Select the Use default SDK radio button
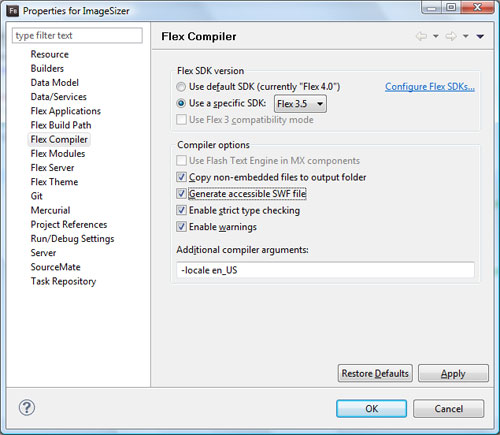This screenshot has height=435, width=500. 181,87
